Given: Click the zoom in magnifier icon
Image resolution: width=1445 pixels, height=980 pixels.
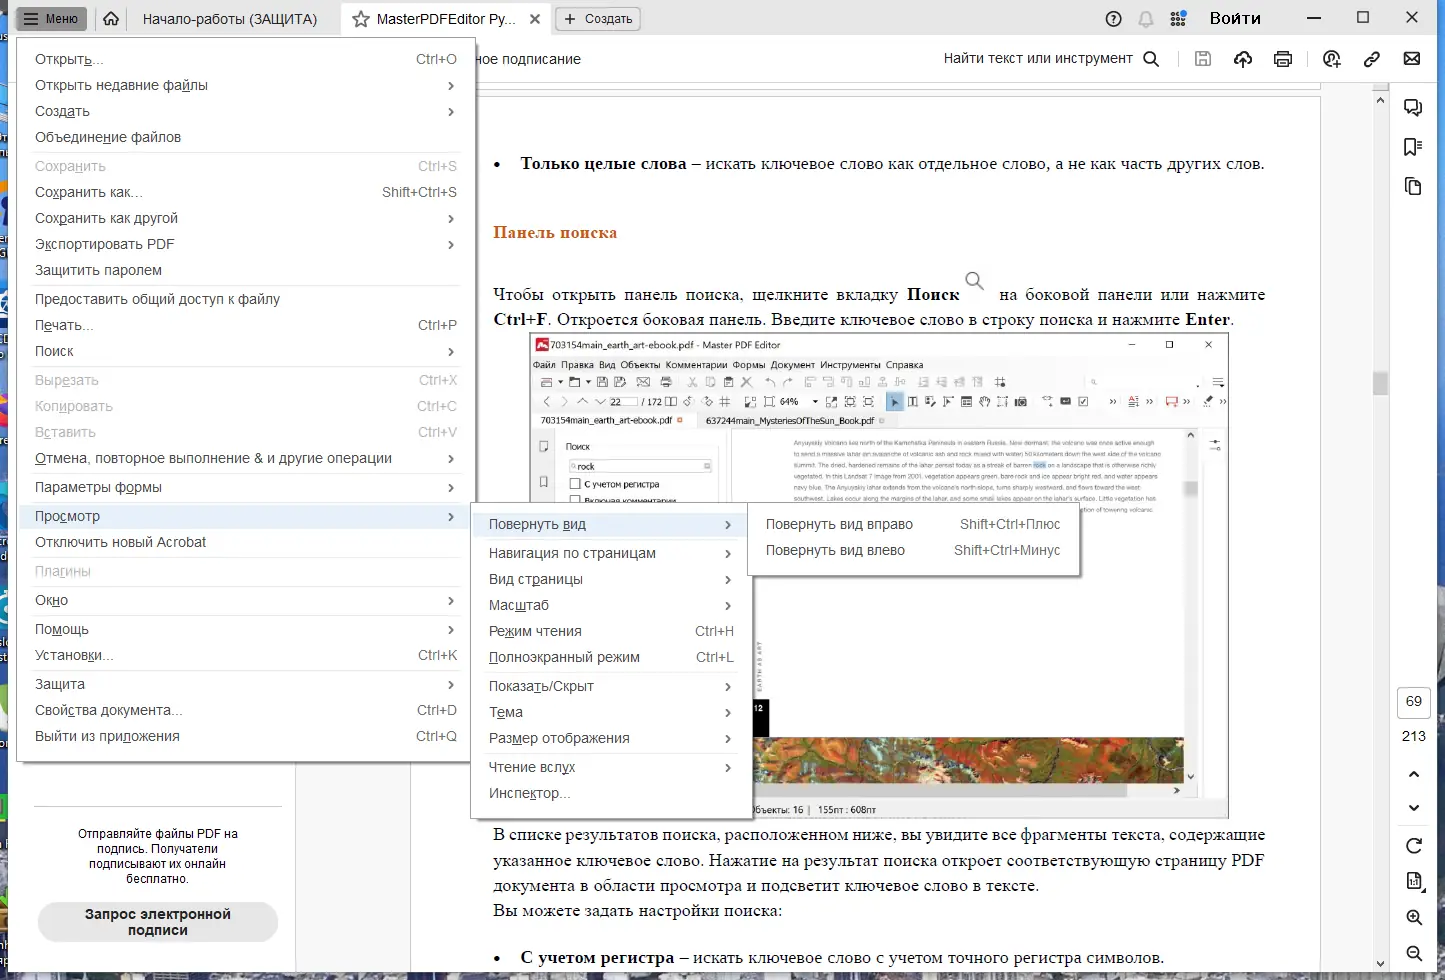Looking at the screenshot, I should click(x=1413, y=918).
